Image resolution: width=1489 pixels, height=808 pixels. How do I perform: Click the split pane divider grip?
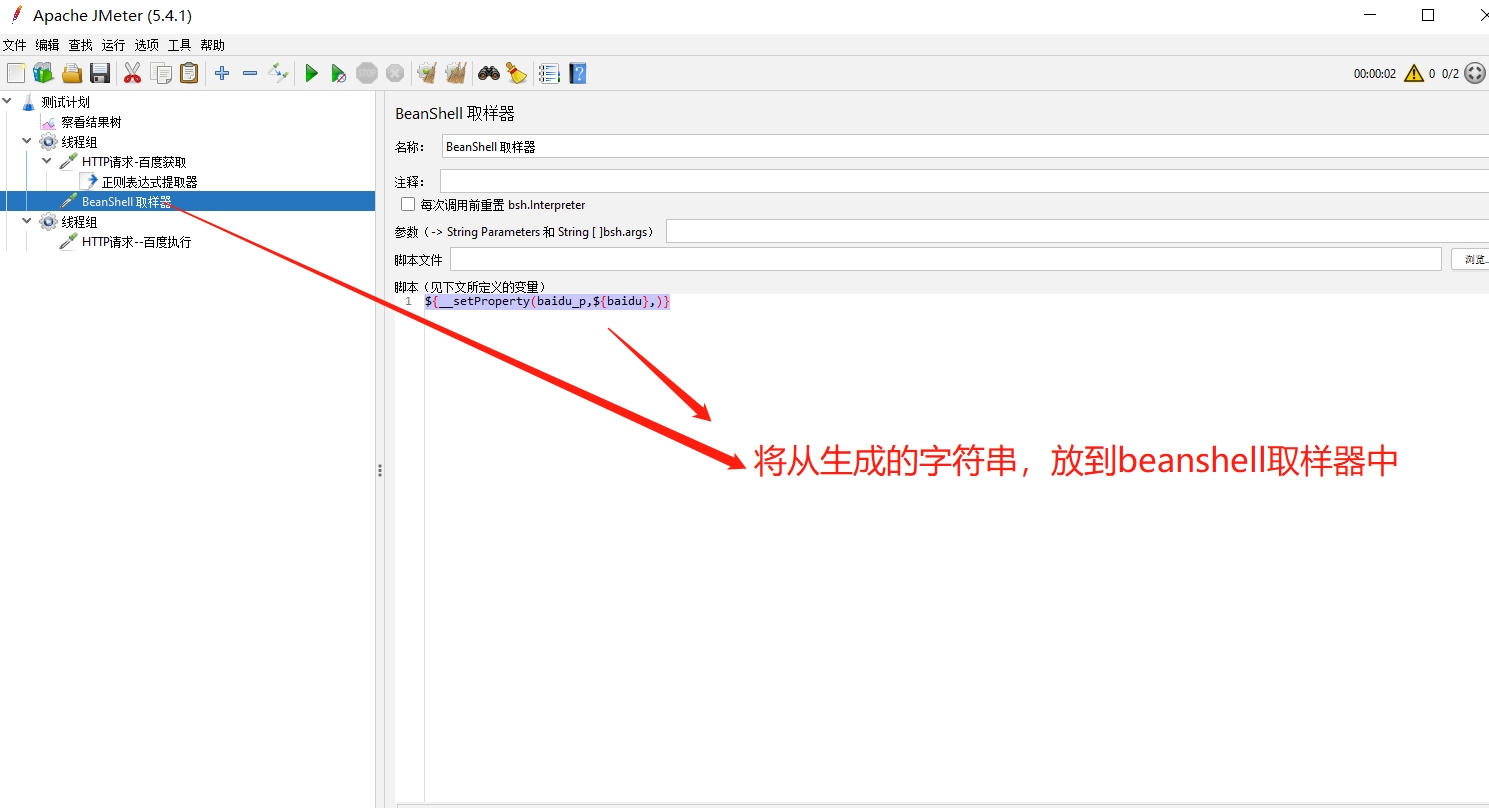pos(380,470)
